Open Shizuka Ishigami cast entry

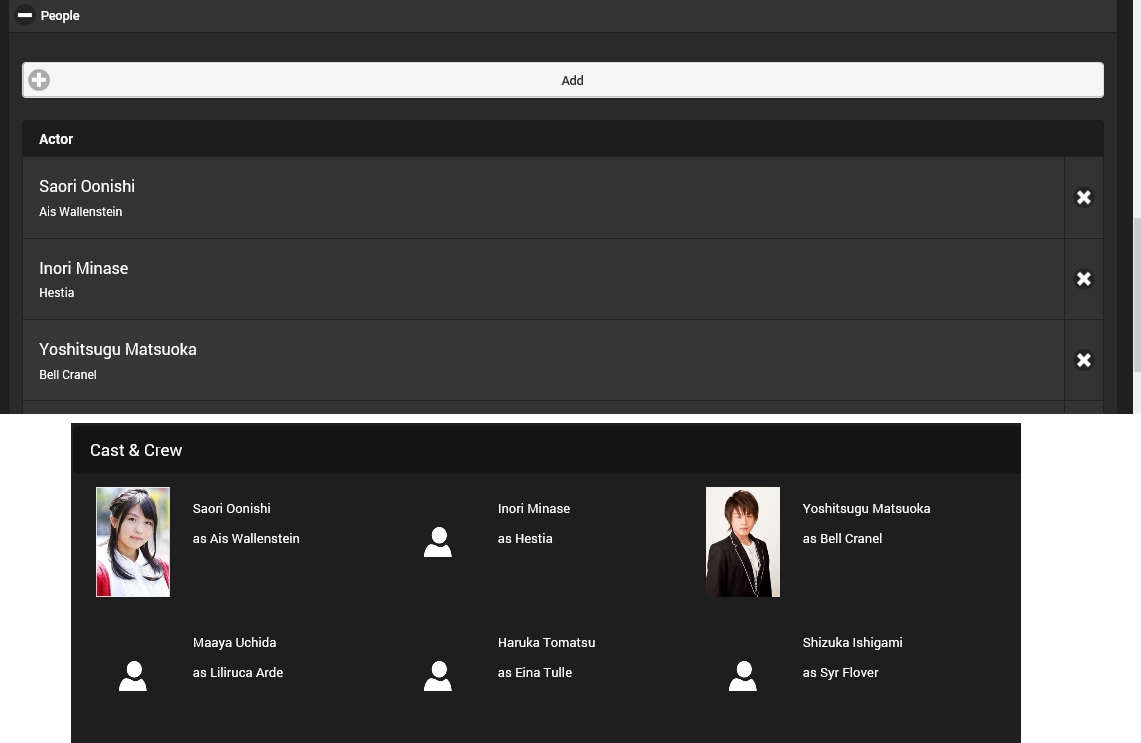coord(853,643)
